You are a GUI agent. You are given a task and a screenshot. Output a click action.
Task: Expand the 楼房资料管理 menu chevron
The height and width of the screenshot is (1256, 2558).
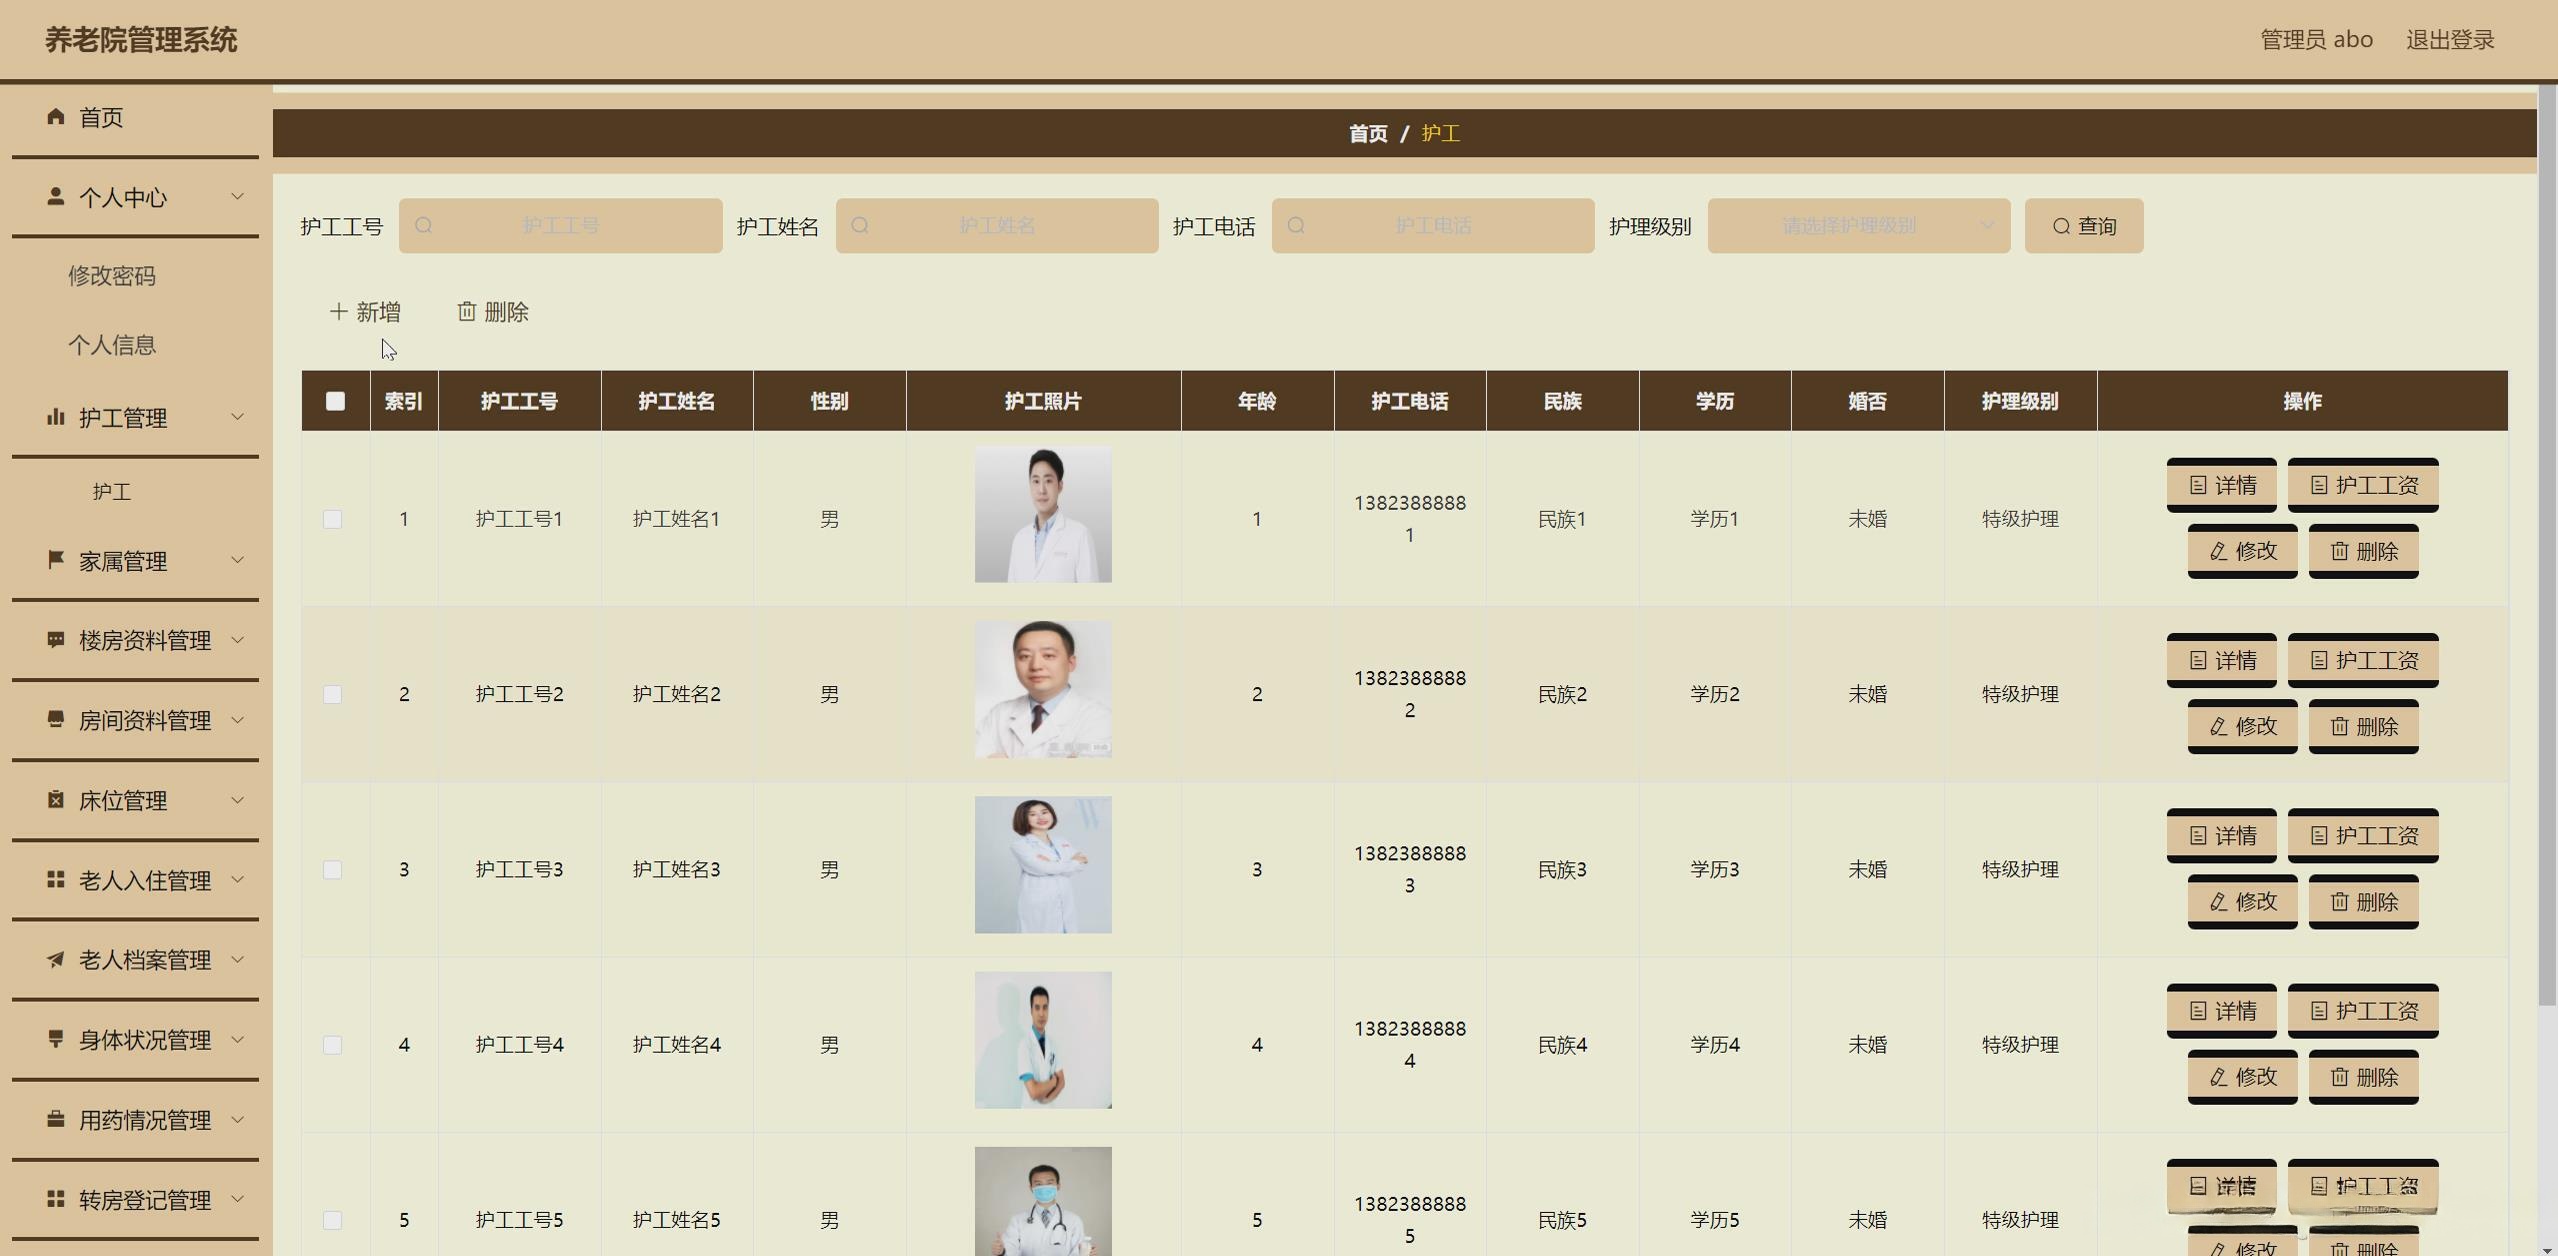[238, 640]
